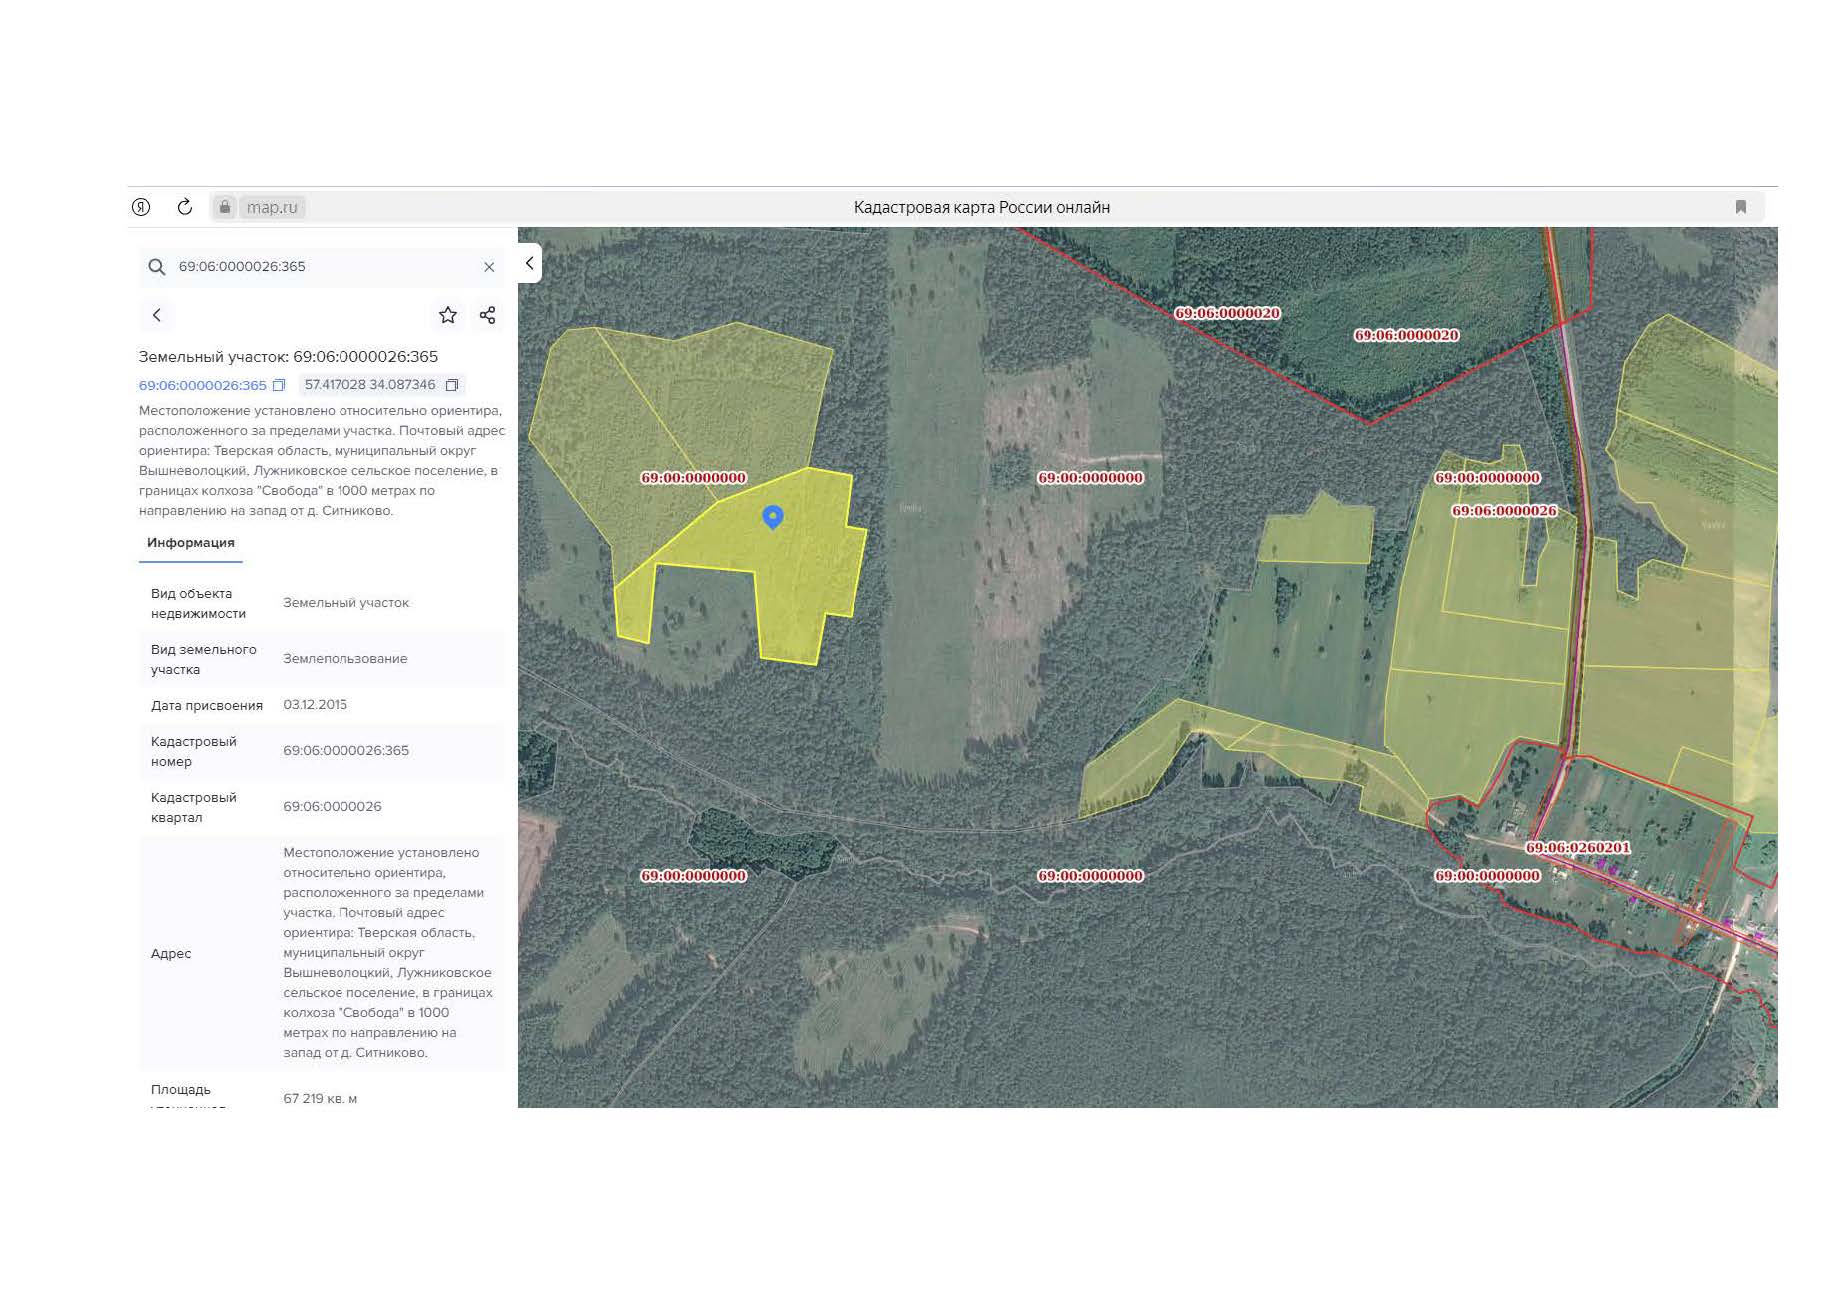Go back using the left arrow button

tap(157, 315)
